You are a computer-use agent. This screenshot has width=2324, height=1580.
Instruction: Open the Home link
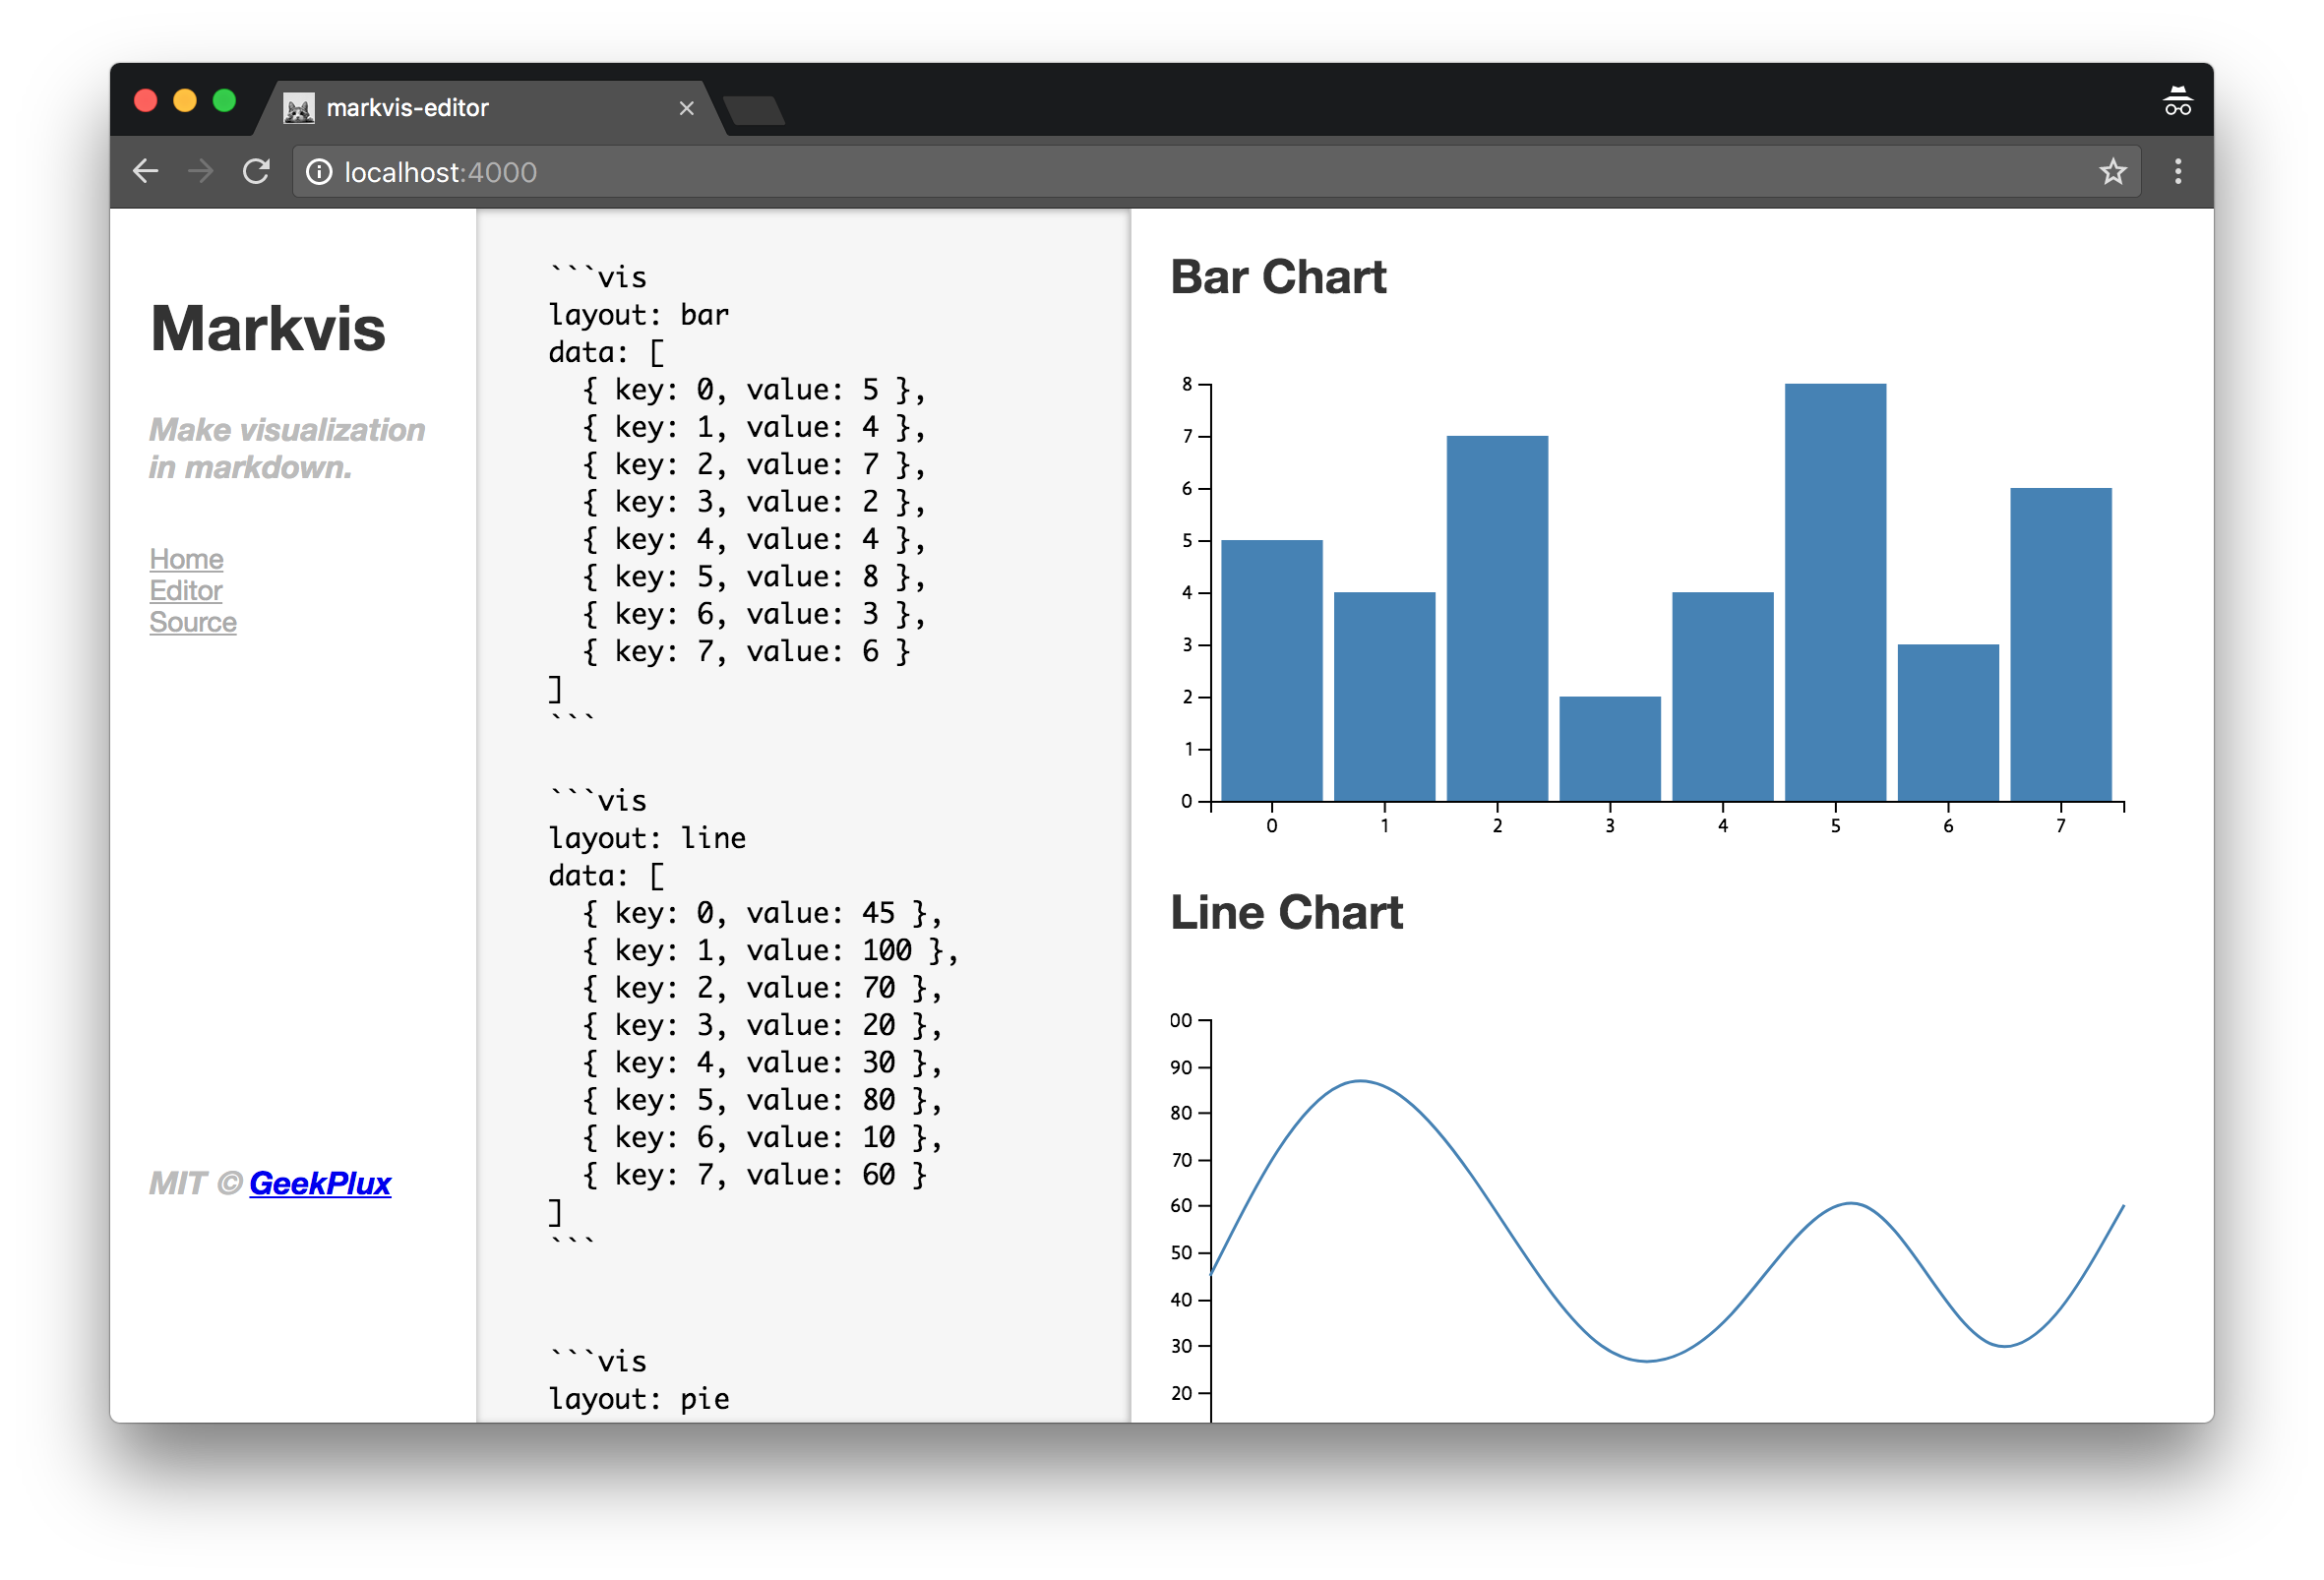(x=186, y=559)
